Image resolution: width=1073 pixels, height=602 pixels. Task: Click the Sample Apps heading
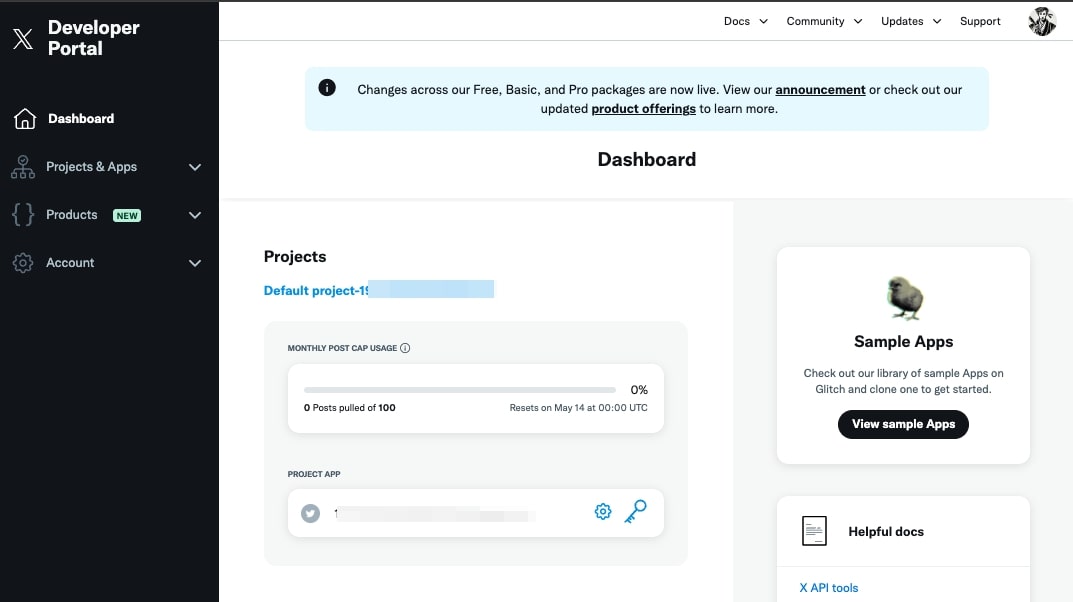903,341
